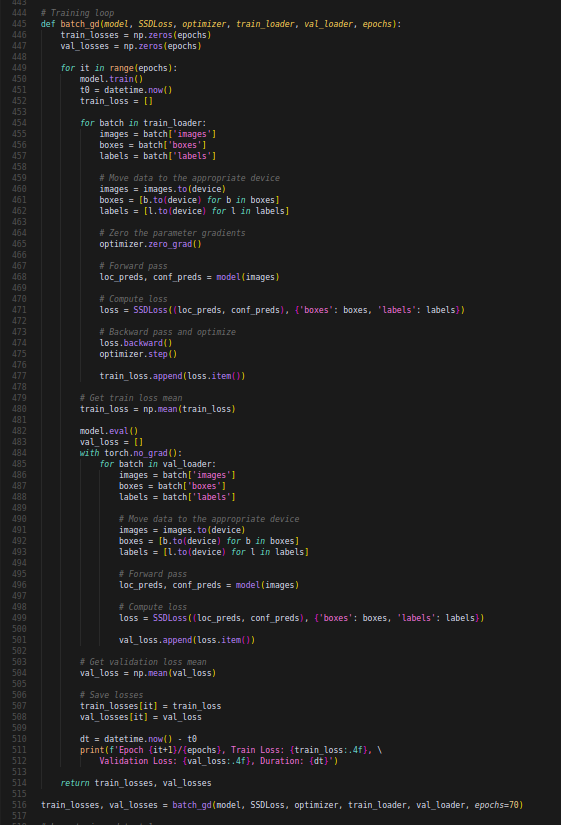Click 'val_loss.append(loss.item())' line
The height and width of the screenshot is (825, 561).
click(x=187, y=640)
